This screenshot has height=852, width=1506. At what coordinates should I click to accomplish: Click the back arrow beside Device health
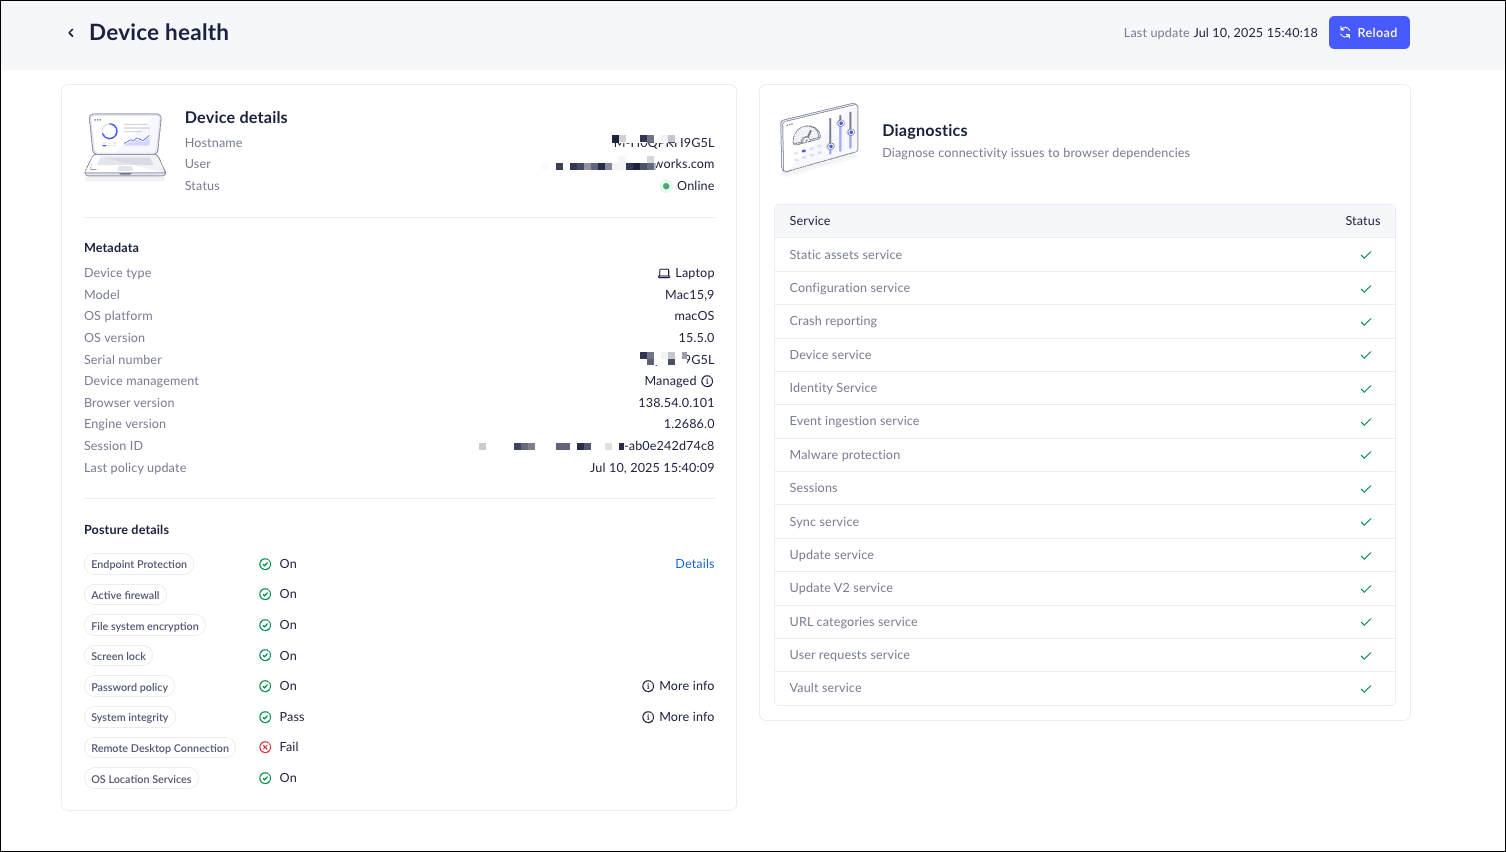coord(71,33)
